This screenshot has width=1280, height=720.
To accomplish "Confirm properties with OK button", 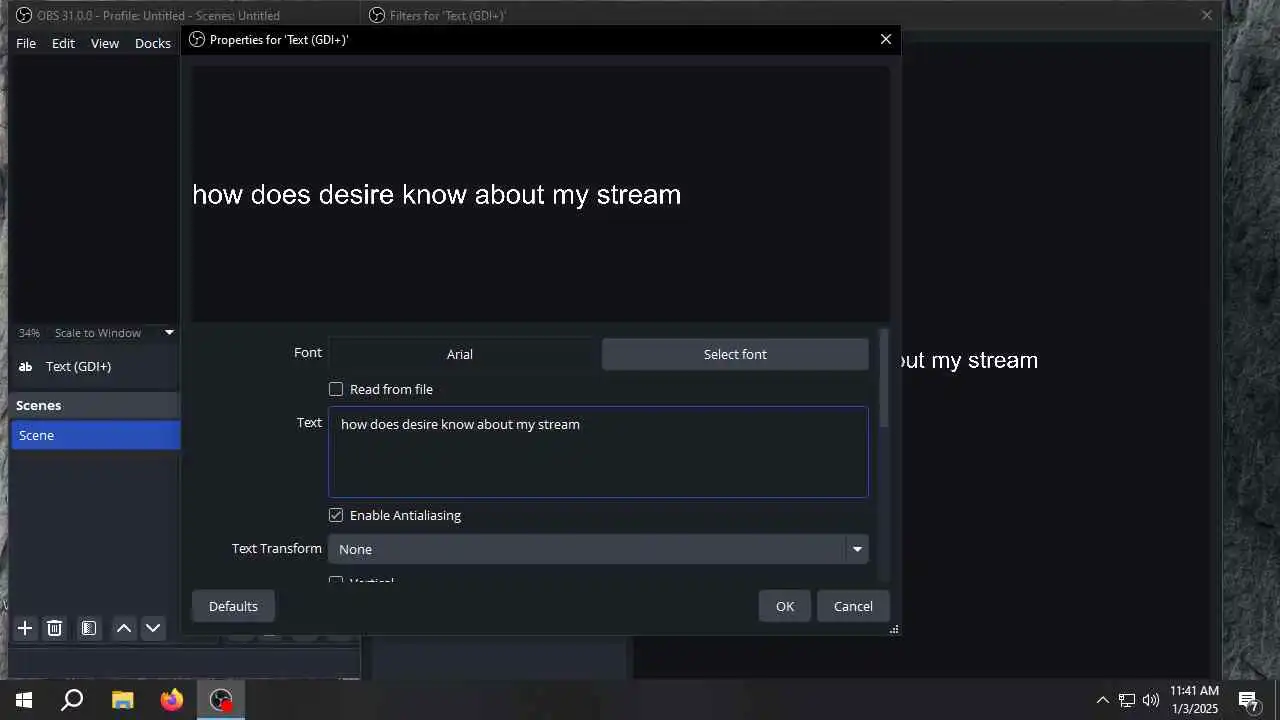I will [x=785, y=606].
